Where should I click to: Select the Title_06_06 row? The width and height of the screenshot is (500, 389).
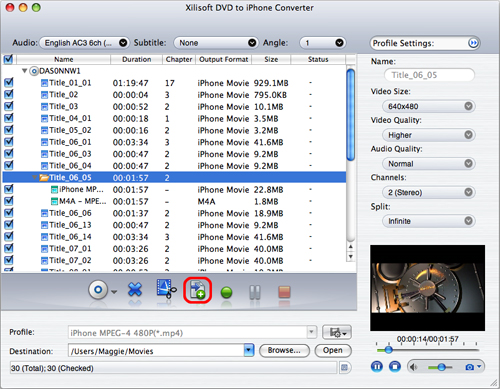[174, 213]
